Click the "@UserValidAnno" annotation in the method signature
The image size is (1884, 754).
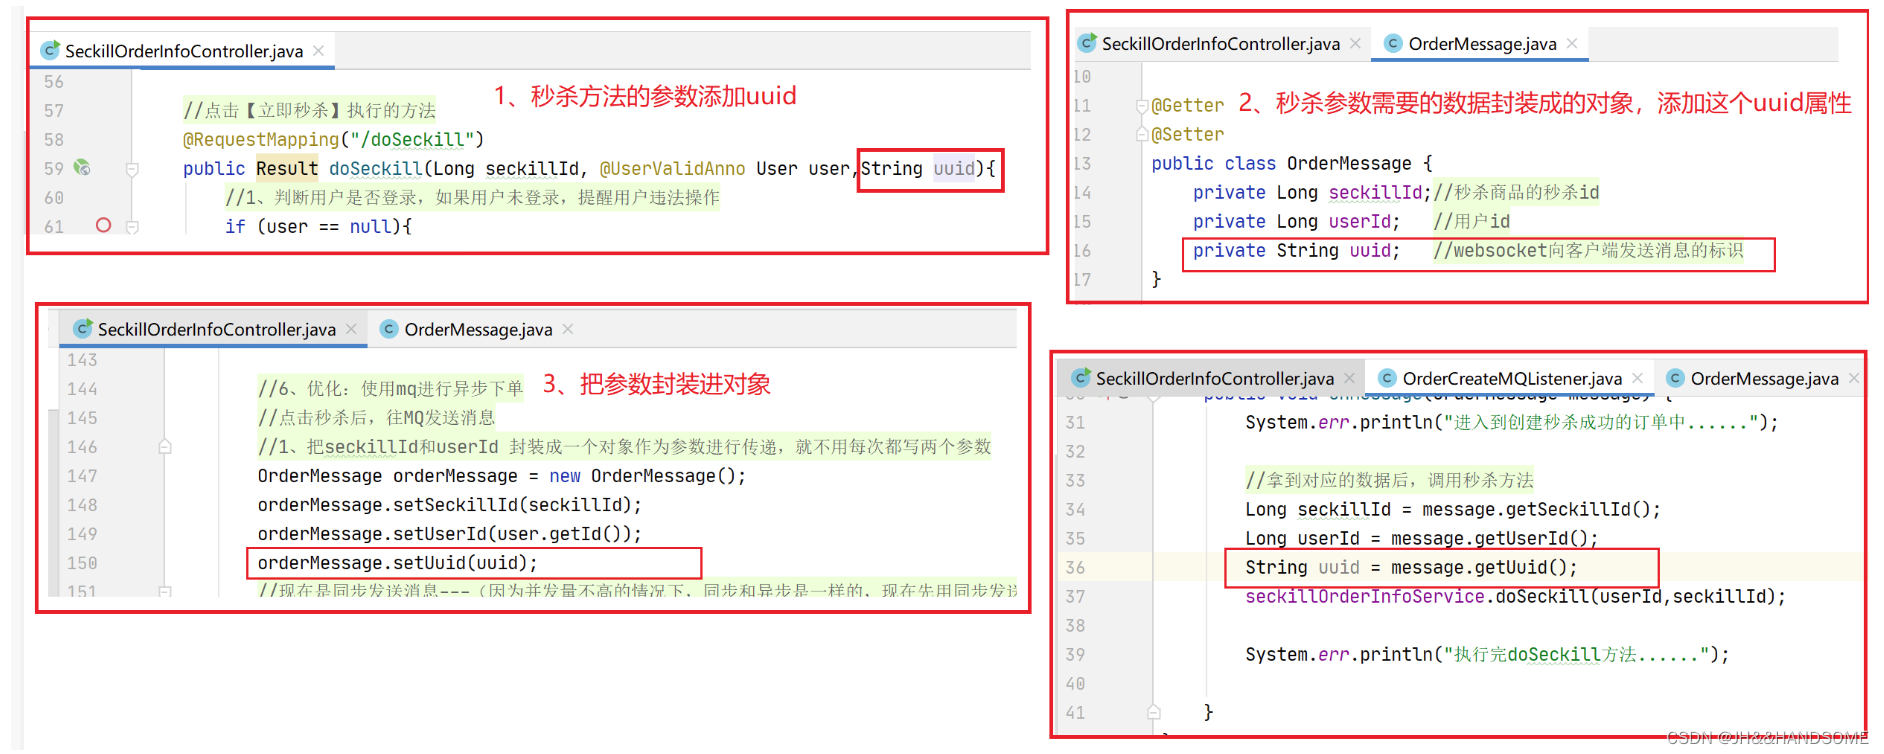coord(672,169)
